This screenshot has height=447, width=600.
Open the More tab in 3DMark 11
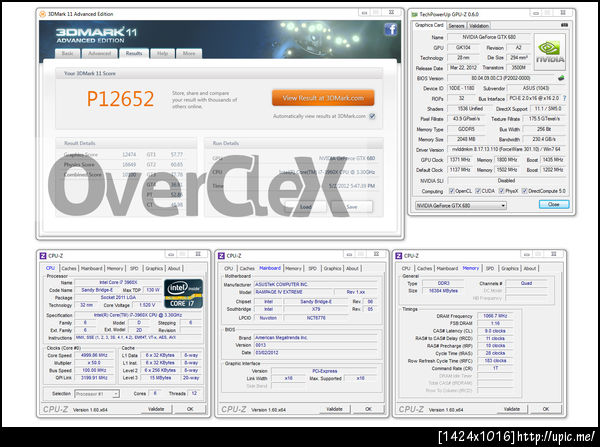[189, 54]
